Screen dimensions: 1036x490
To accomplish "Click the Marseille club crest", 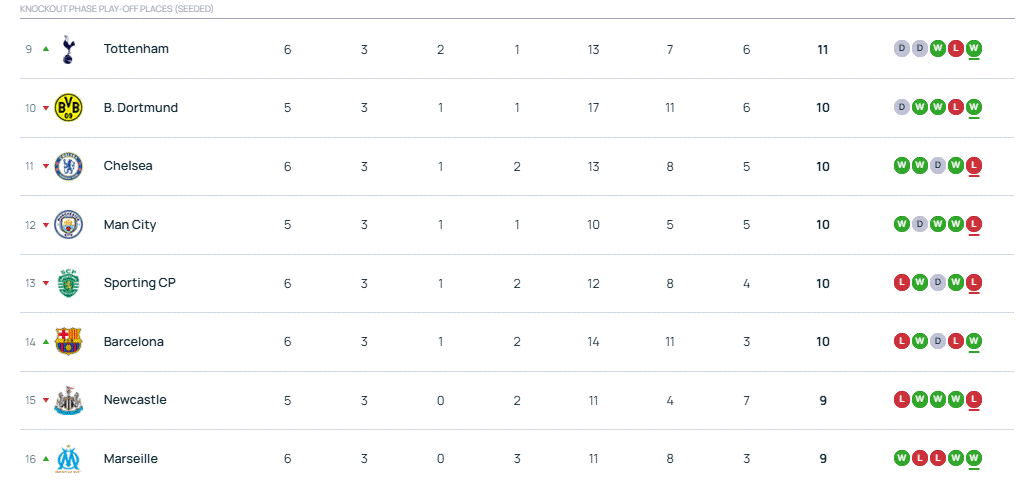I will coord(68,459).
